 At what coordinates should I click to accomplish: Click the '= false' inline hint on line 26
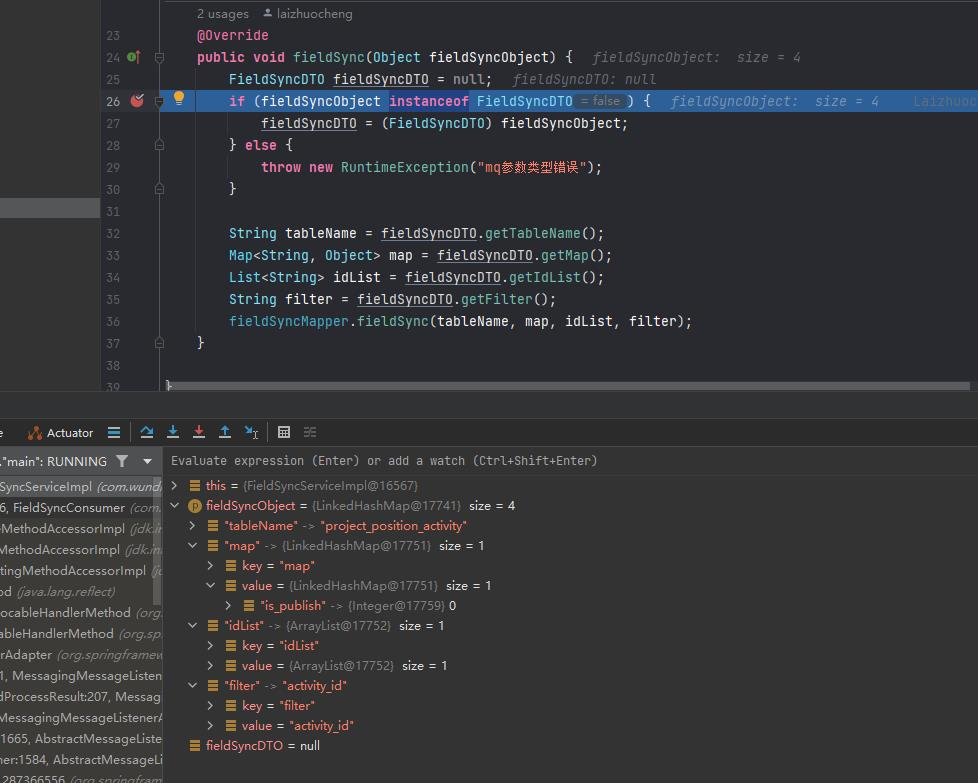601,101
